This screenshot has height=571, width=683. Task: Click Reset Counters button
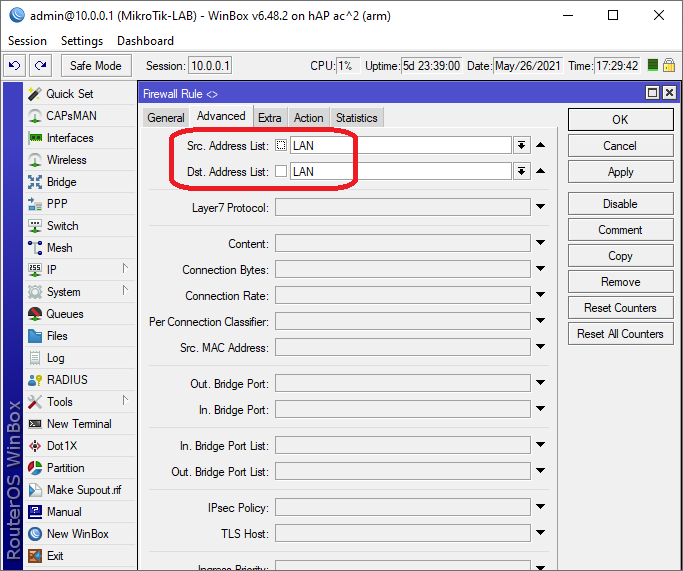click(x=620, y=308)
